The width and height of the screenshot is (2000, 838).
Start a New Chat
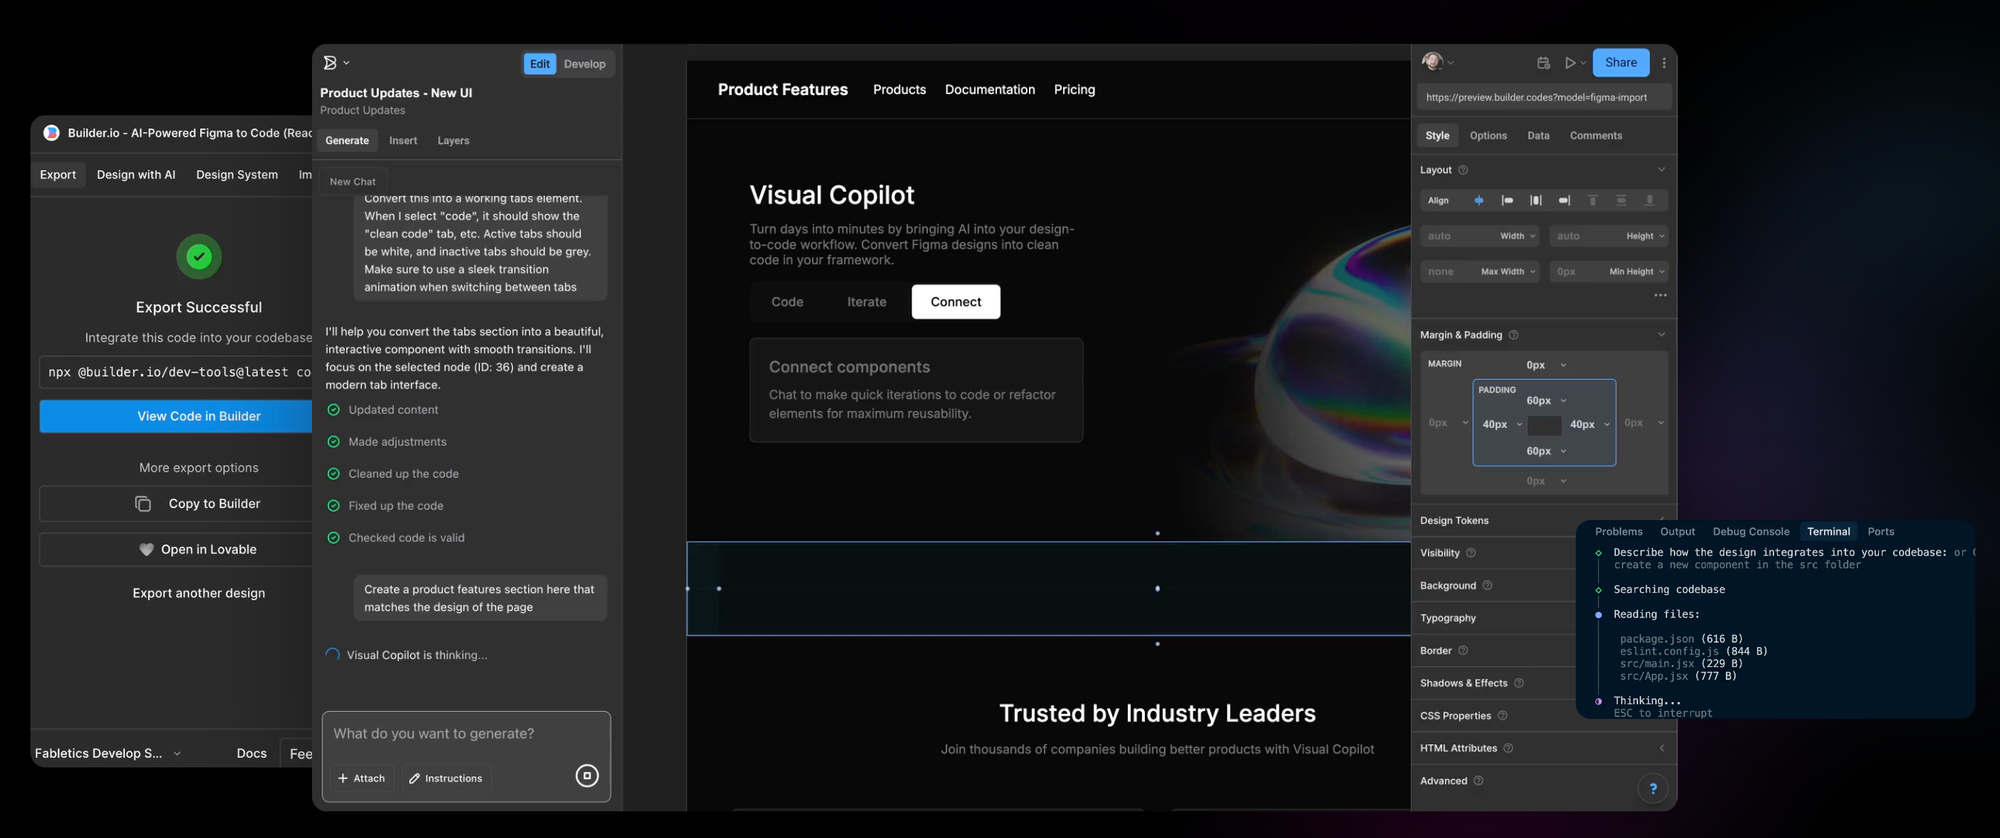click(353, 182)
